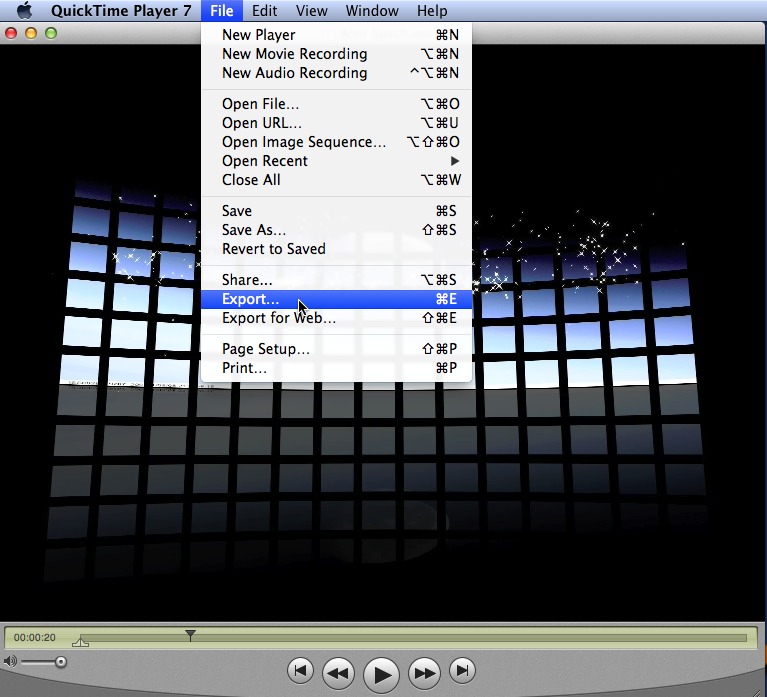Choose Save from the File menu
Screen dimensions: 767x697
pyautogui.click(x=337, y=211)
